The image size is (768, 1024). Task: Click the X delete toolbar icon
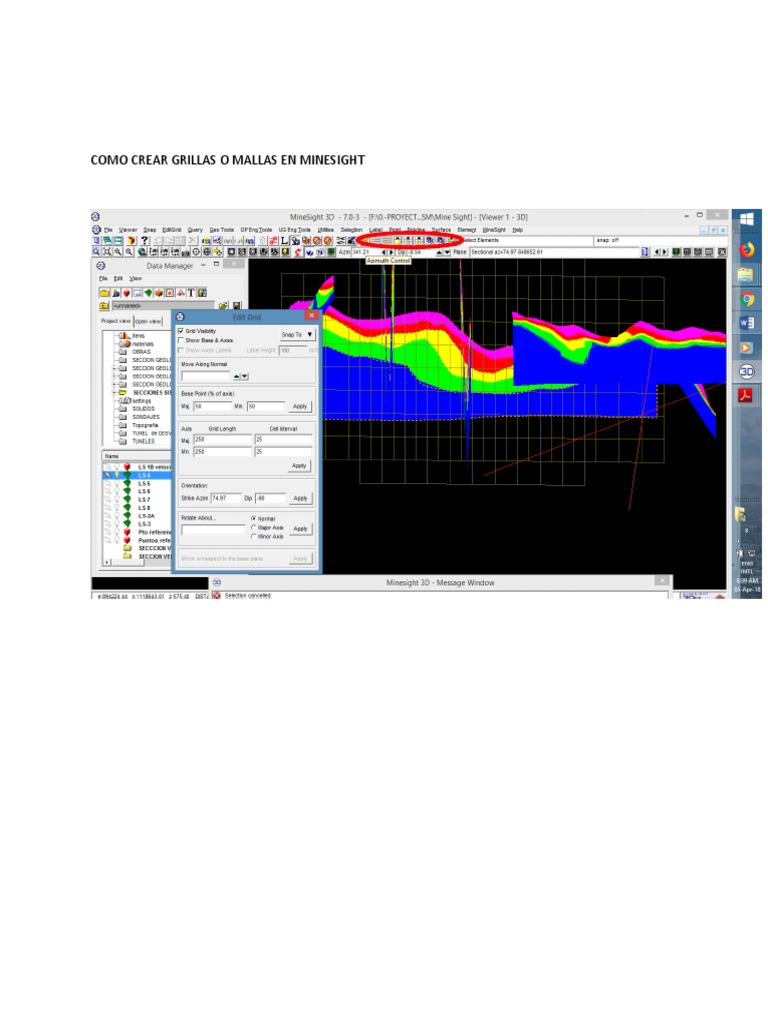193,240
